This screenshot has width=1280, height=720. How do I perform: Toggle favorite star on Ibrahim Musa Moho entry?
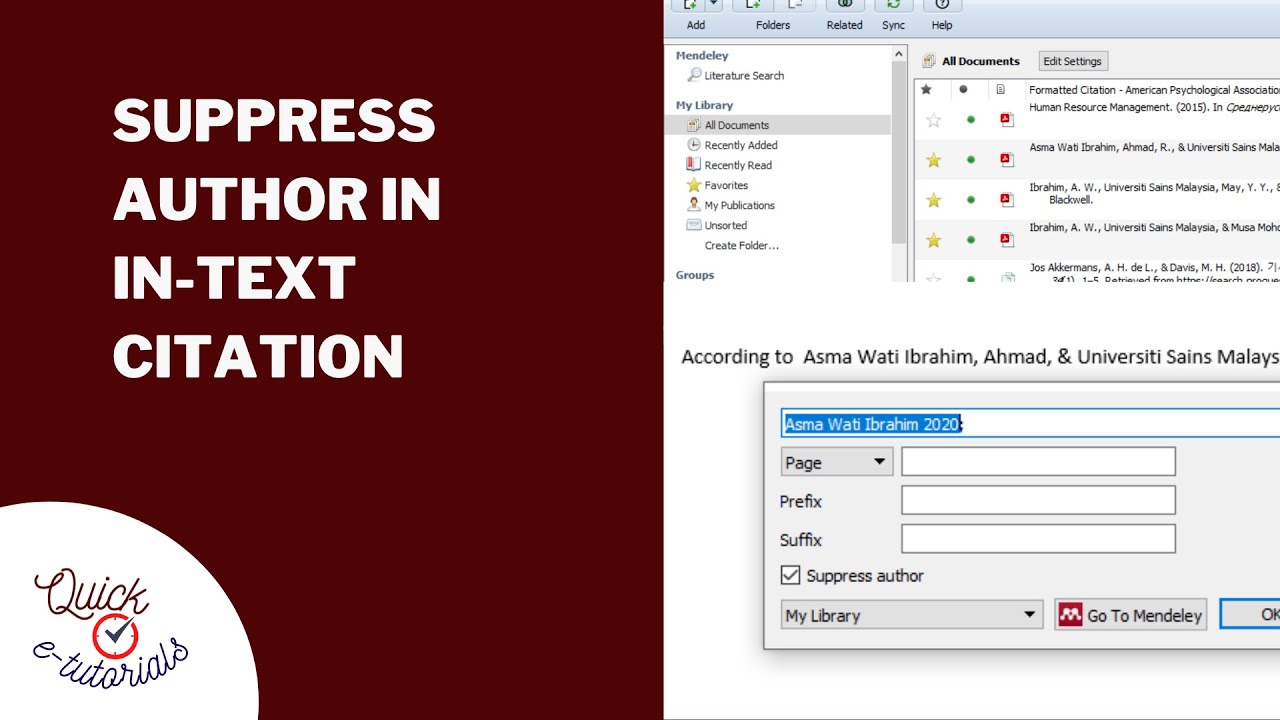[x=934, y=240]
